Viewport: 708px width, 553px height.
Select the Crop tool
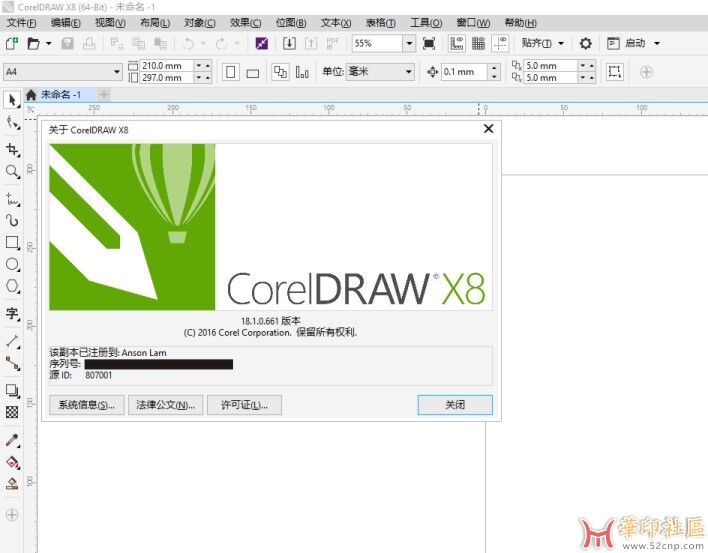click(12, 149)
